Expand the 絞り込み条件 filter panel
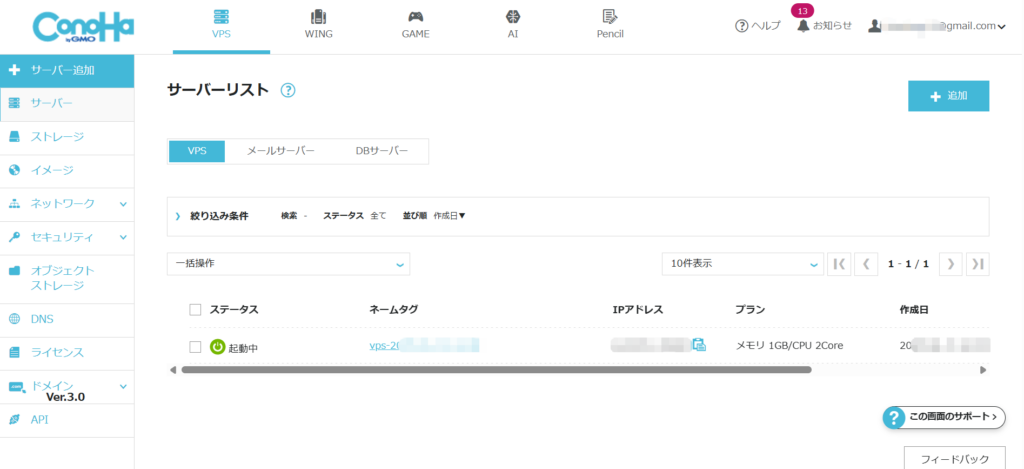Screen dimensions: 1024x469 coord(213,216)
